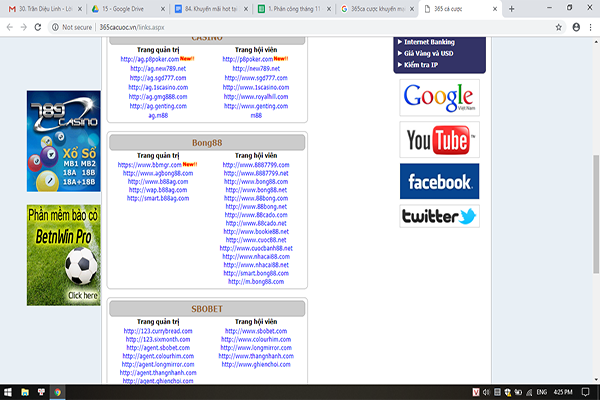
Task: Open the Chrome three-dot menu
Action: pyautogui.click(x=591, y=27)
